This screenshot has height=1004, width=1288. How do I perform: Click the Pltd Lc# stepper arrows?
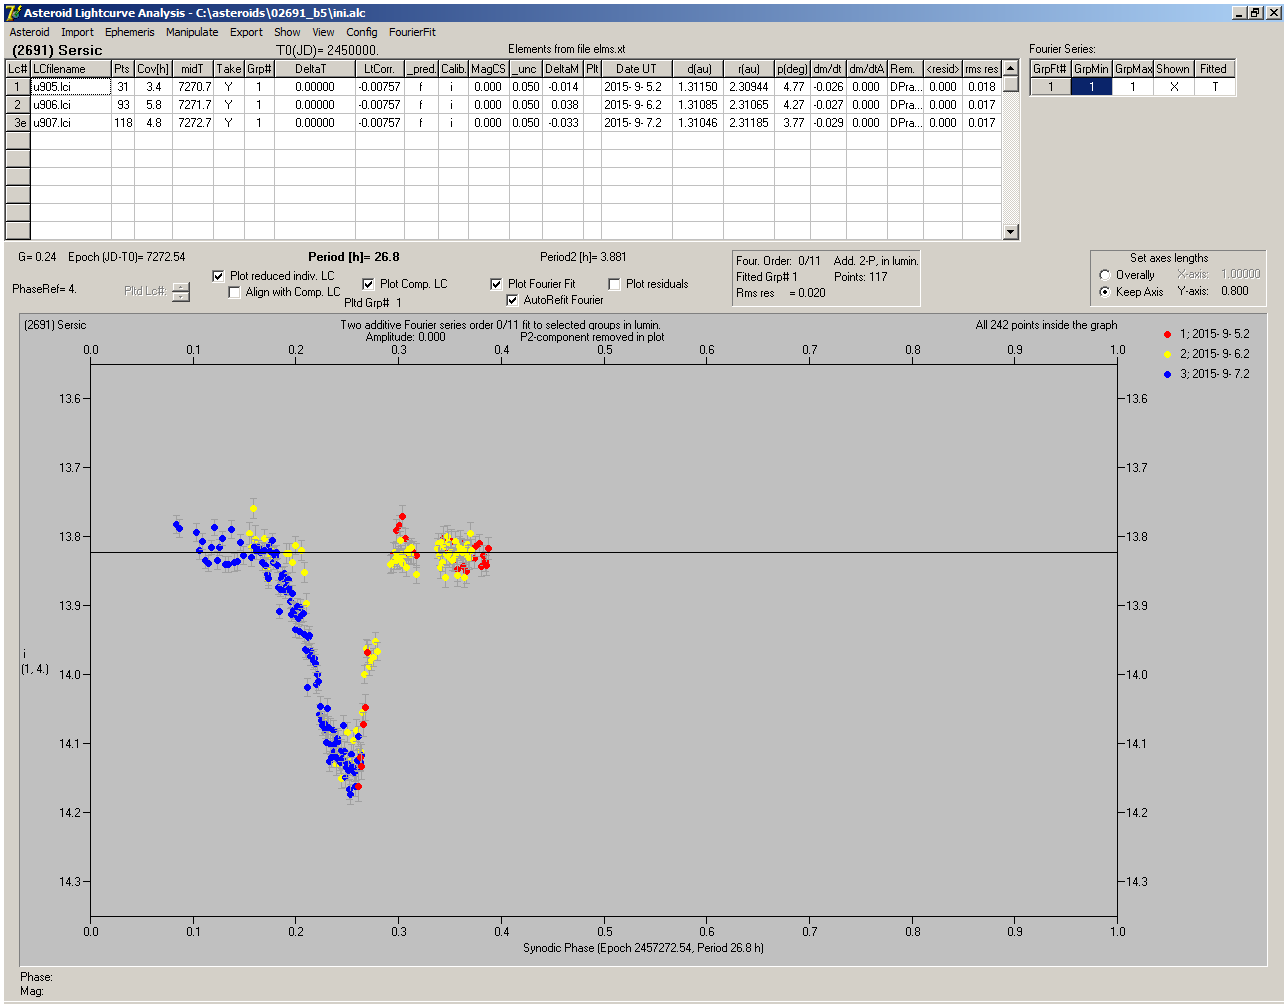pos(180,292)
